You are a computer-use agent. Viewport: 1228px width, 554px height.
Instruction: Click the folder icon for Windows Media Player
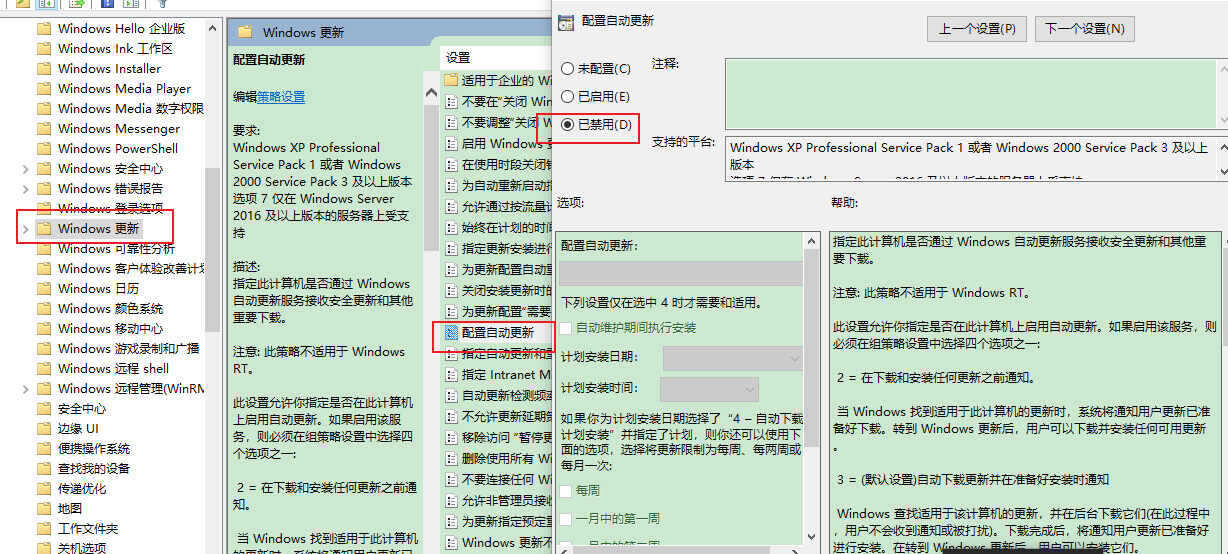[44, 89]
